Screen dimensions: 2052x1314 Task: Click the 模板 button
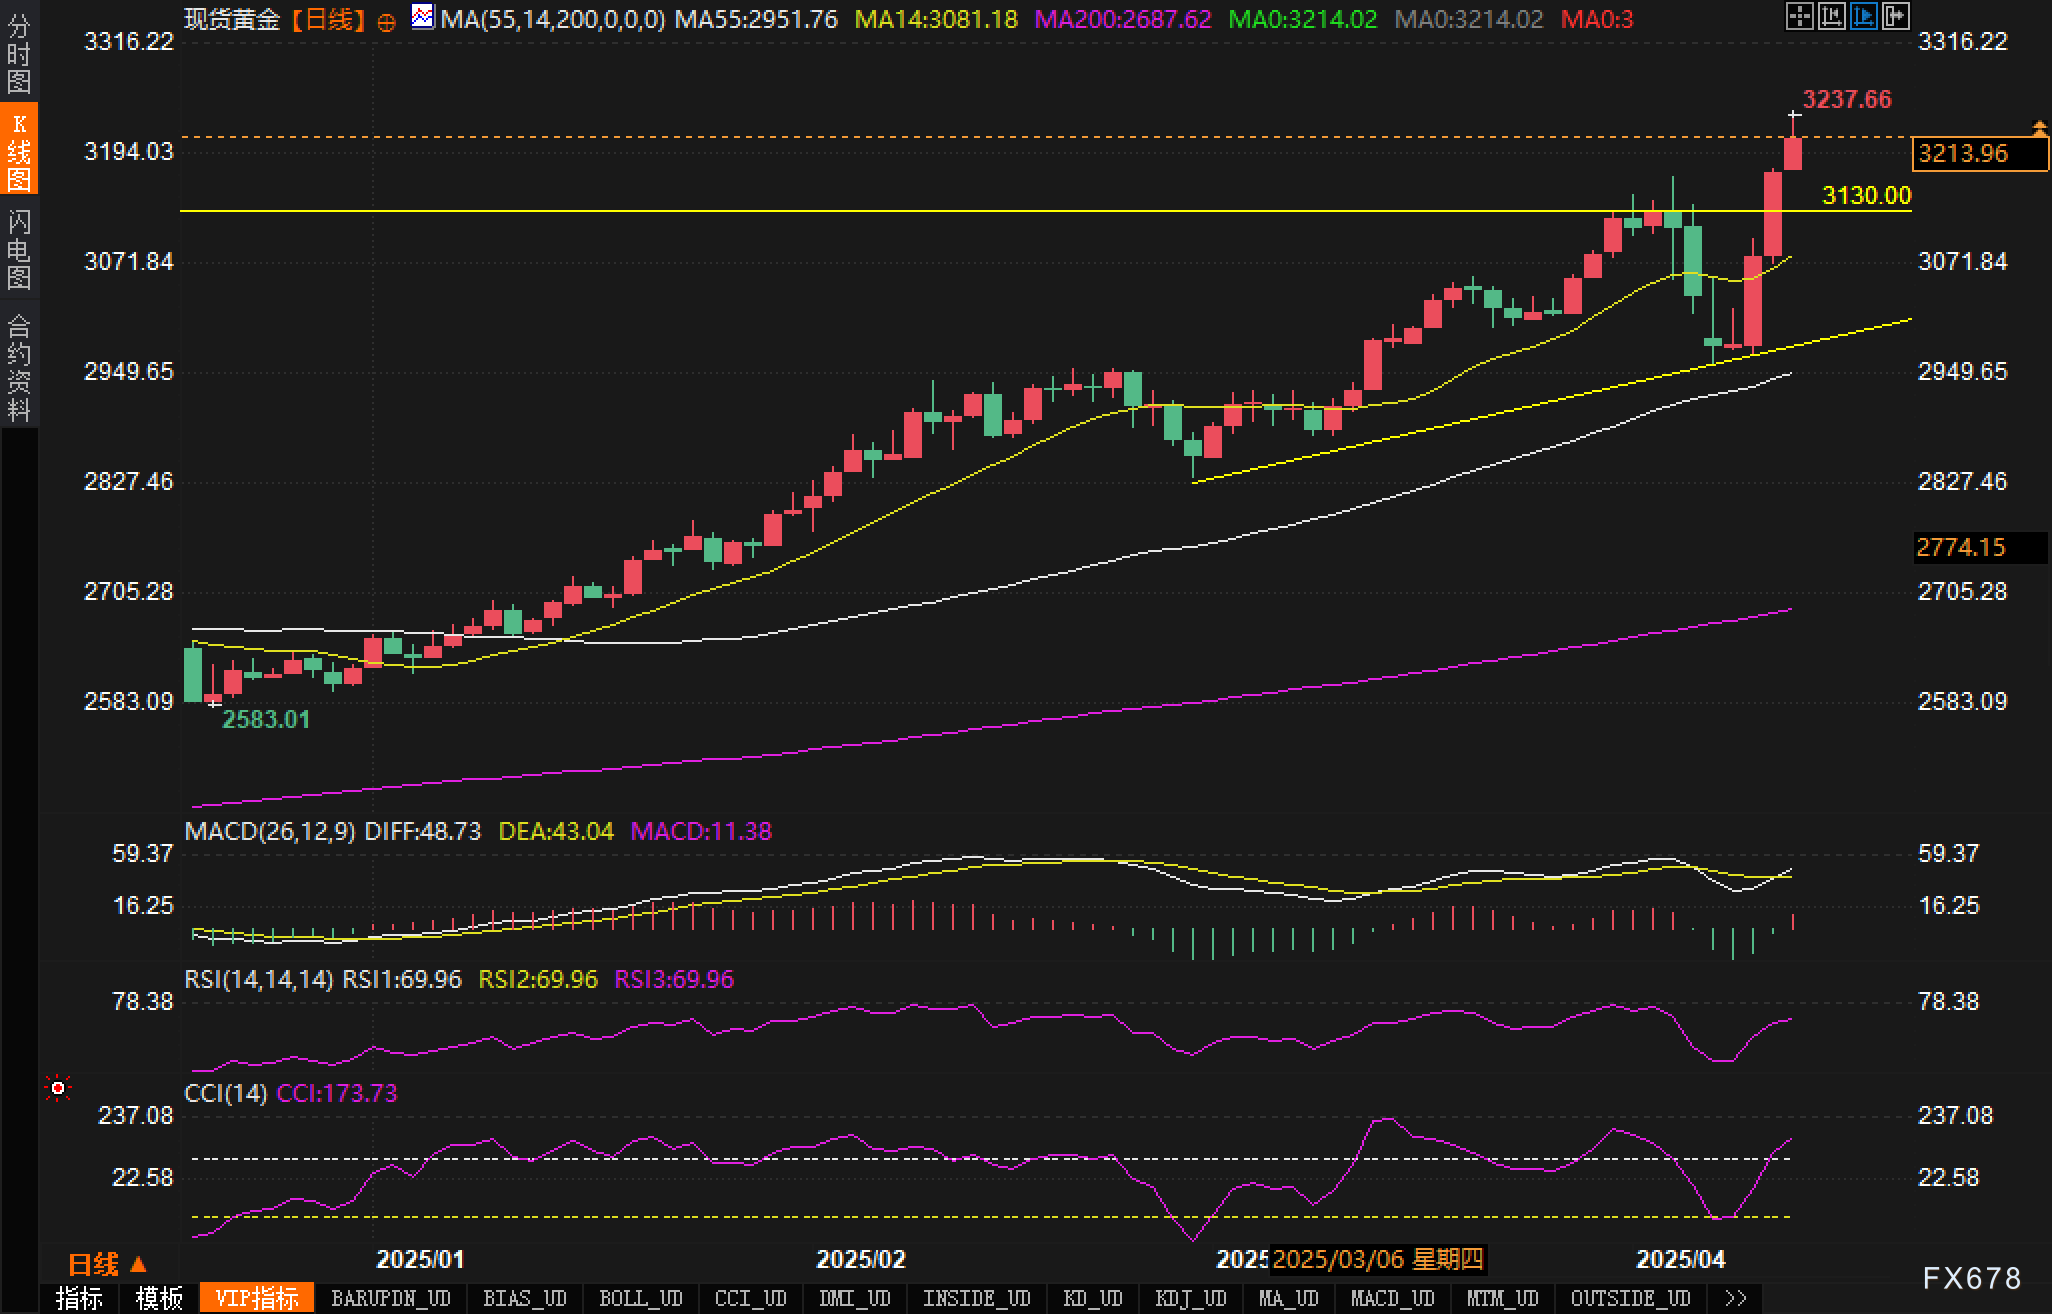tap(159, 1298)
